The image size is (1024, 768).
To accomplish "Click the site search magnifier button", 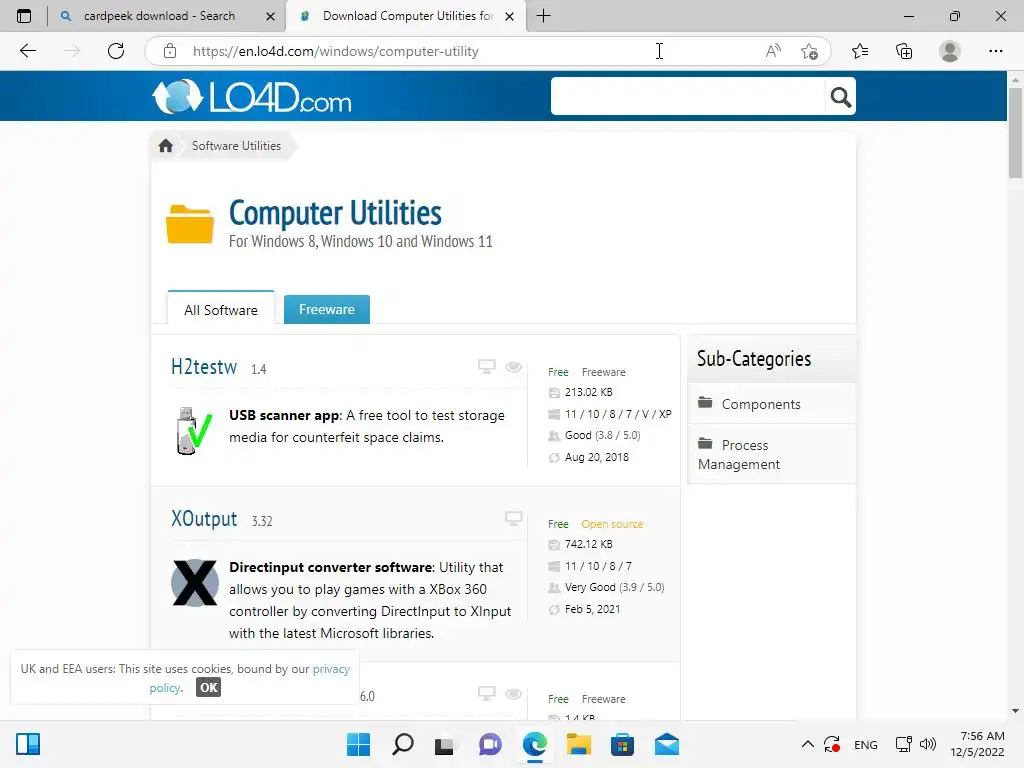I will tap(840, 97).
